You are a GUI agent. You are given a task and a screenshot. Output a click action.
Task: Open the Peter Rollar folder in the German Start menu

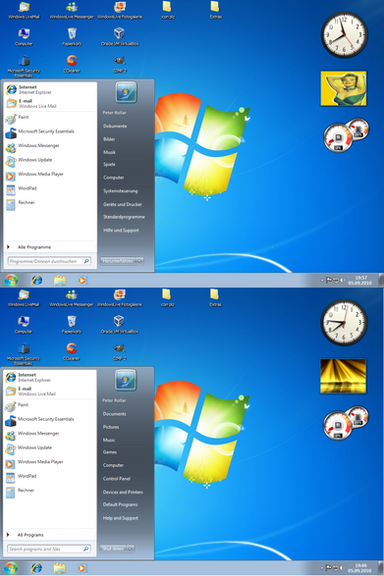point(114,113)
